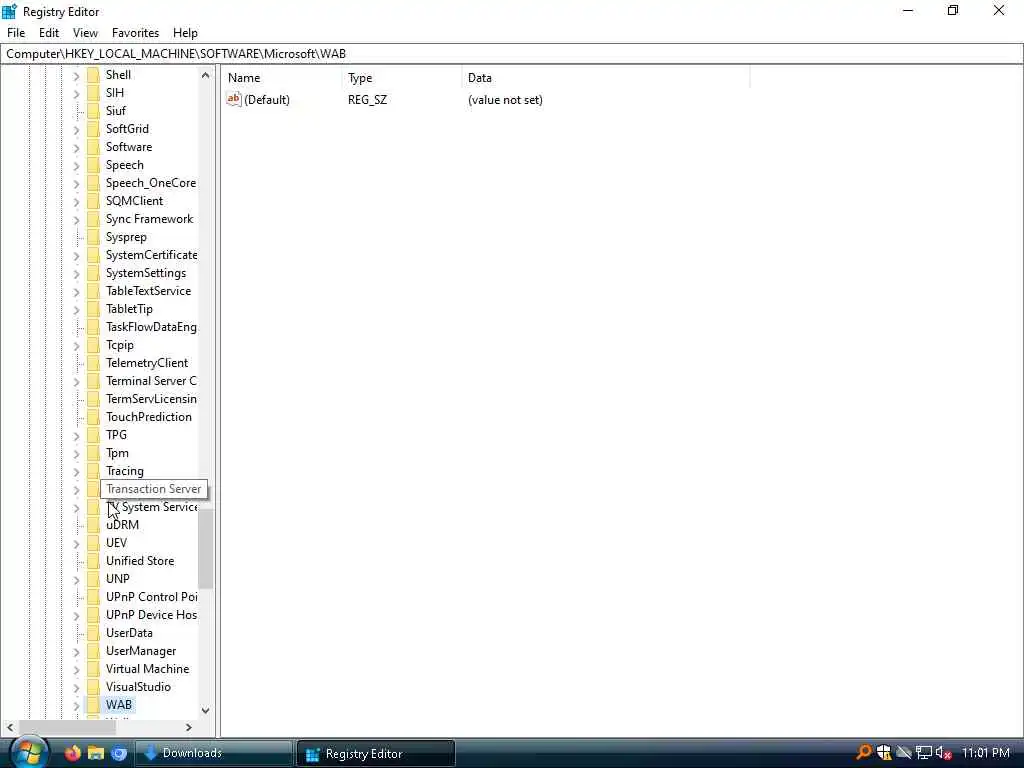Open the Help menu
1024x768 pixels.
185,33
